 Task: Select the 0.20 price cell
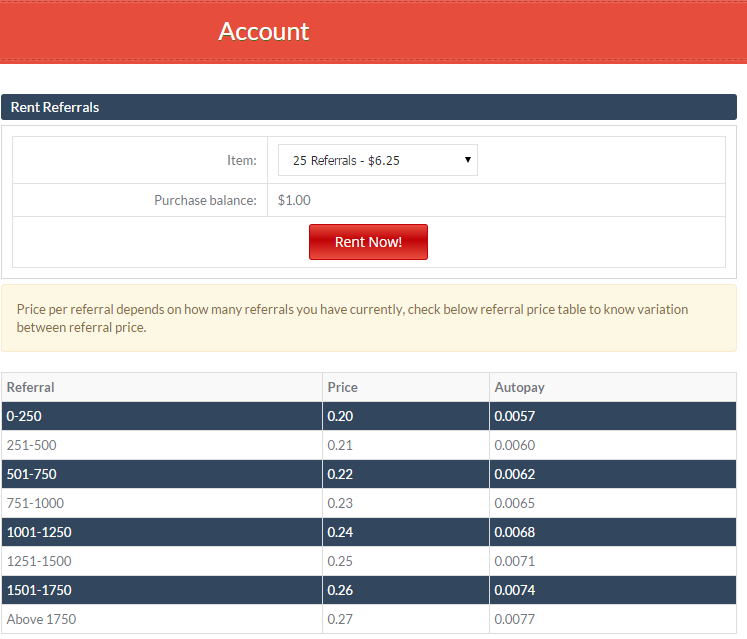click(x=406, y=416)
